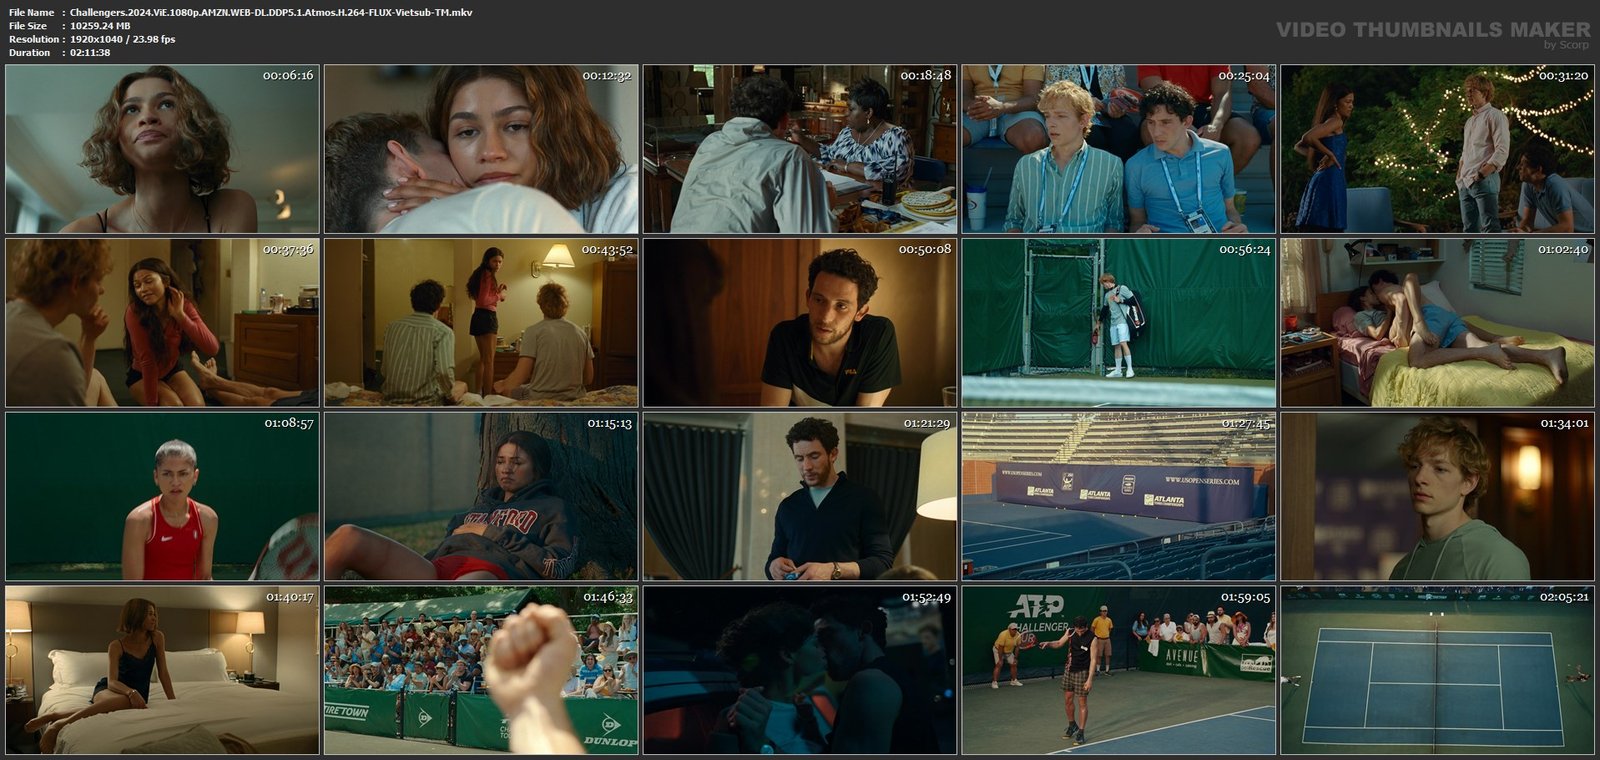
Task: View the bedroom frame at 01:02:40
Action: 1438,322
